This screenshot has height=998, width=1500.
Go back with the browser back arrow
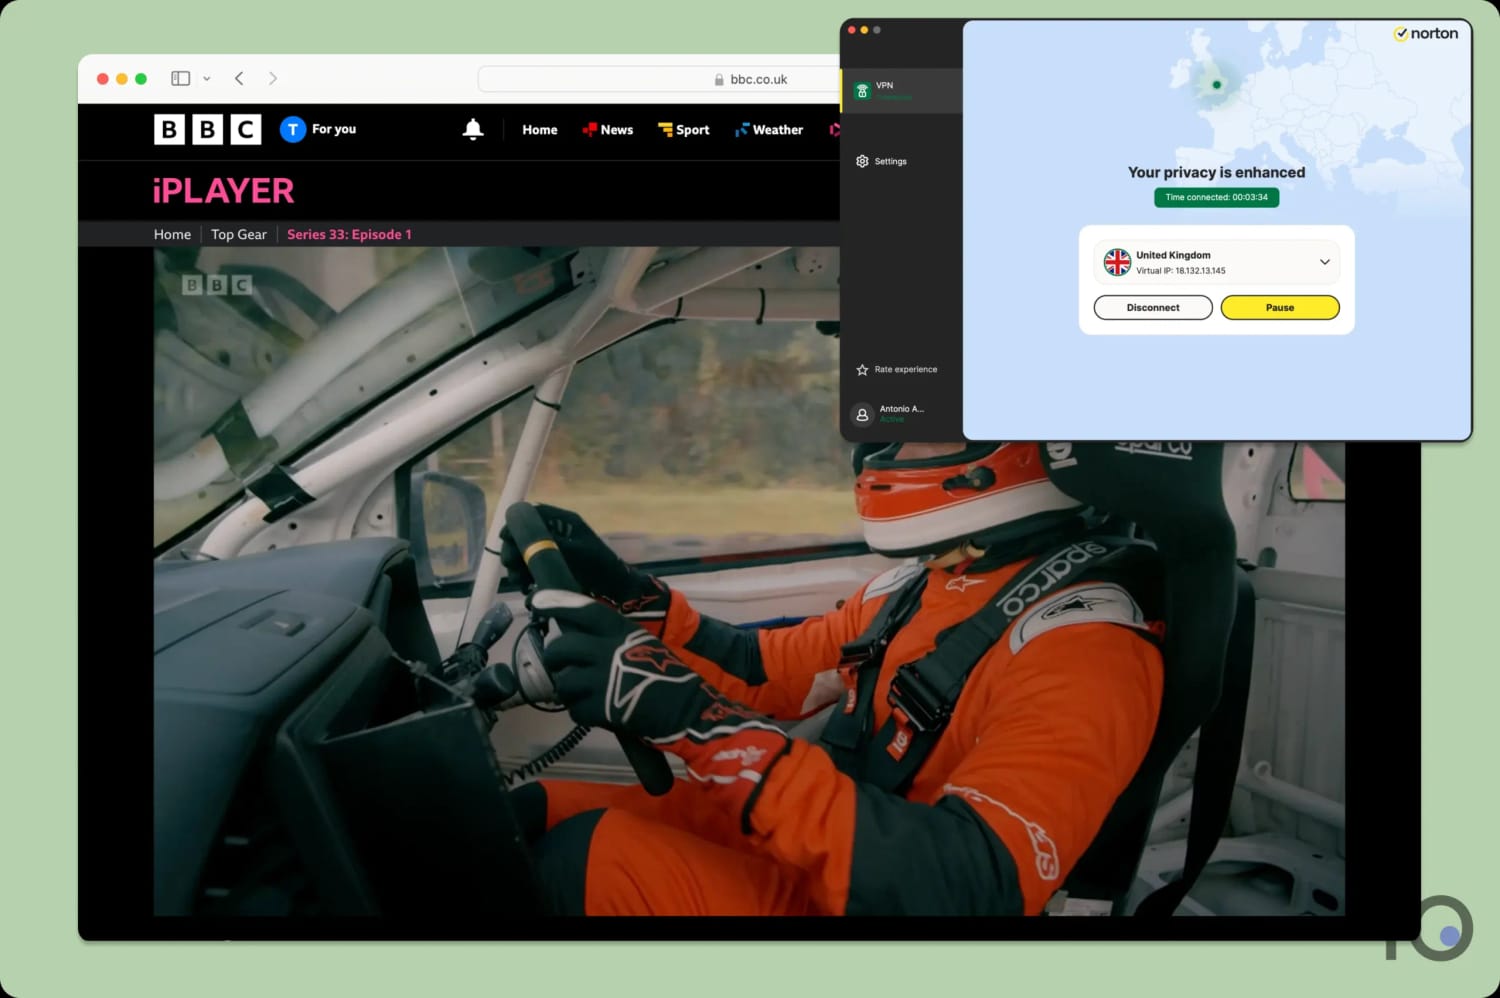[239, 78]
